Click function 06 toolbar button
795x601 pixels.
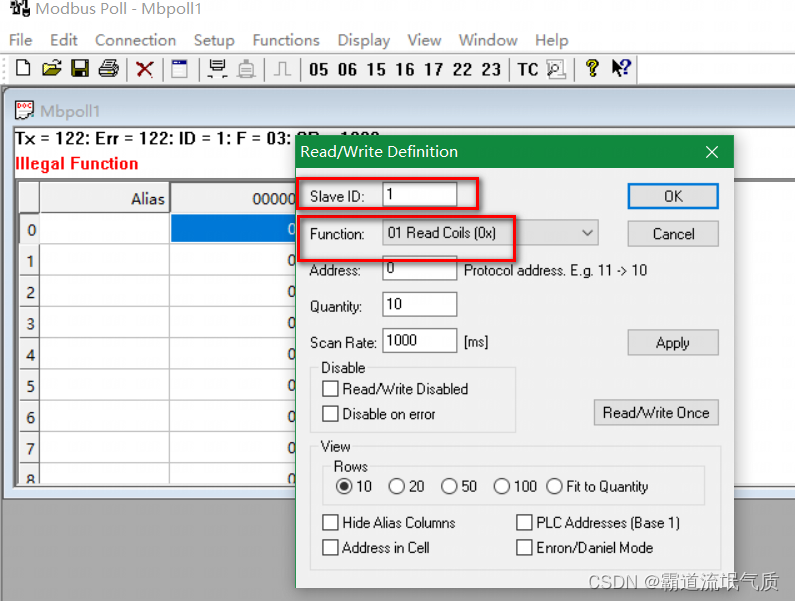[x=347, y=69]
